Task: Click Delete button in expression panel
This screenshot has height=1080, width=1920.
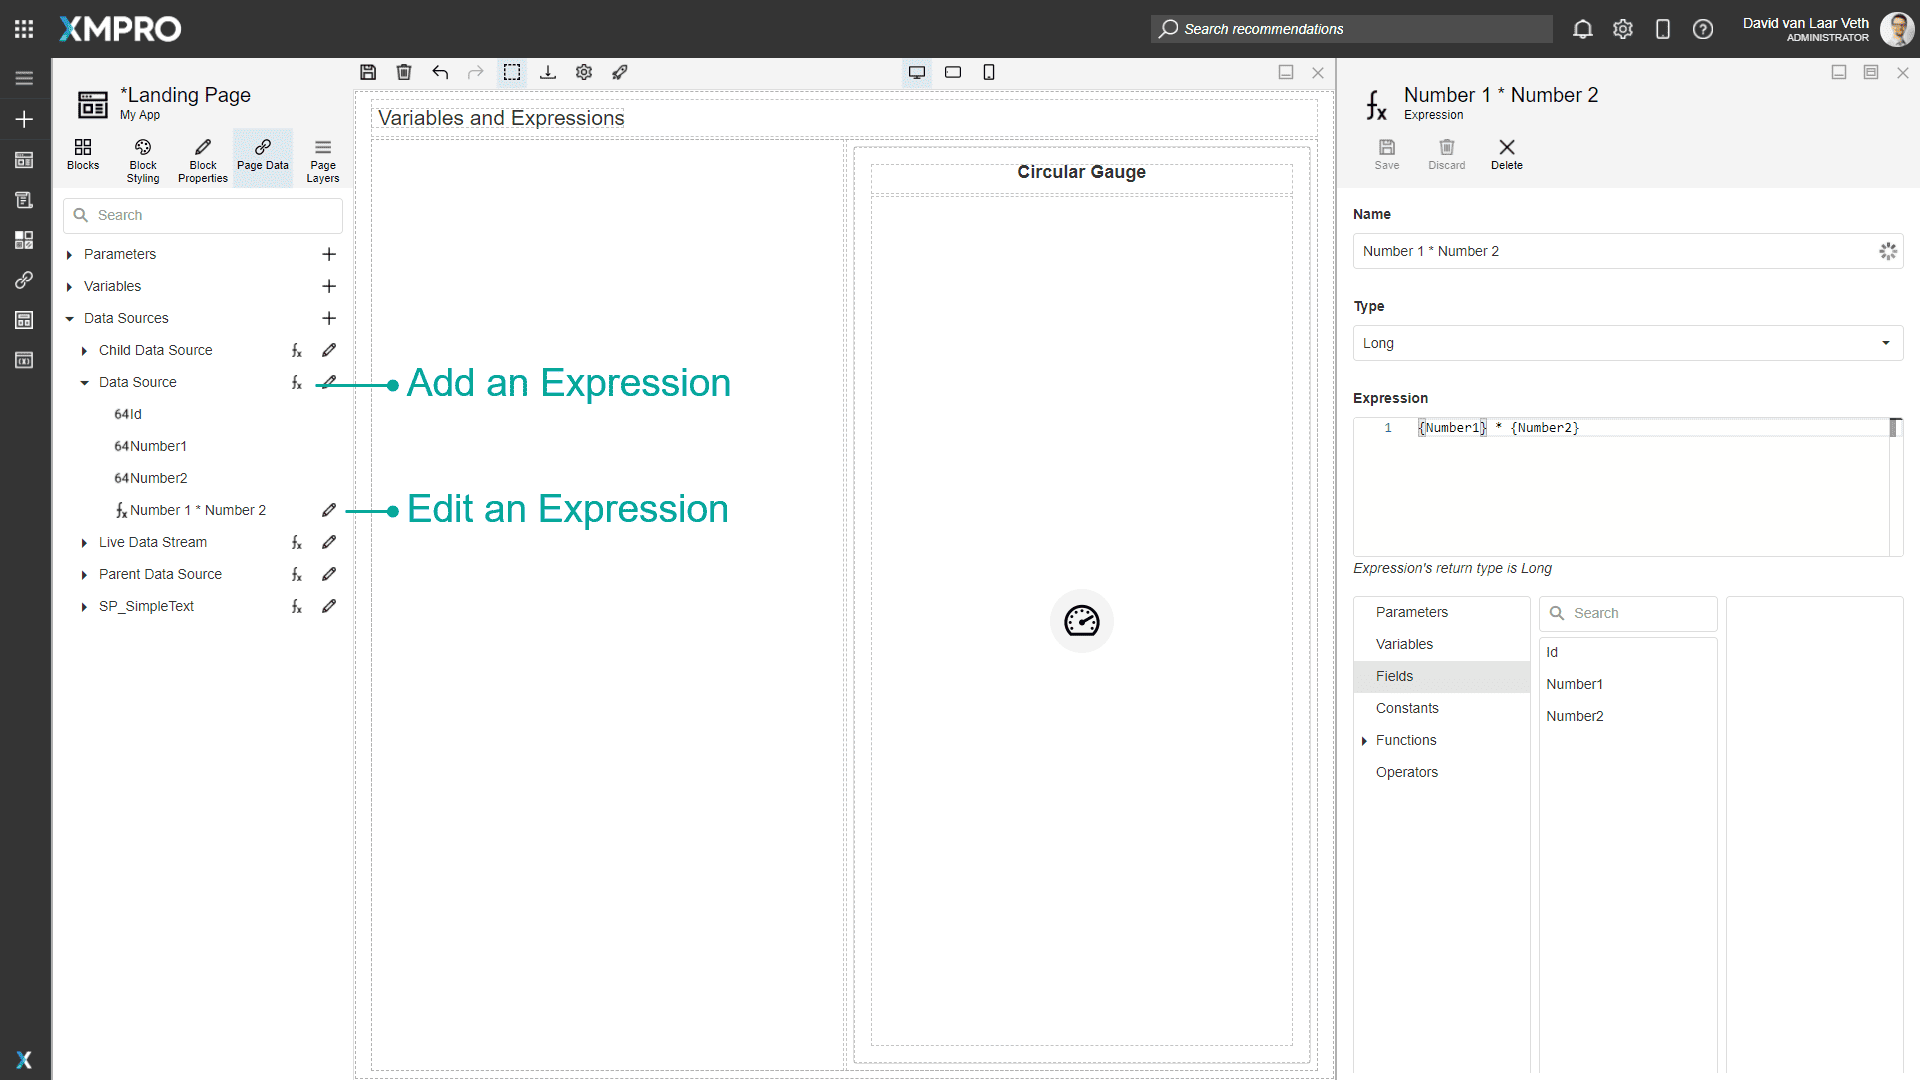Action: [1506, 154]
